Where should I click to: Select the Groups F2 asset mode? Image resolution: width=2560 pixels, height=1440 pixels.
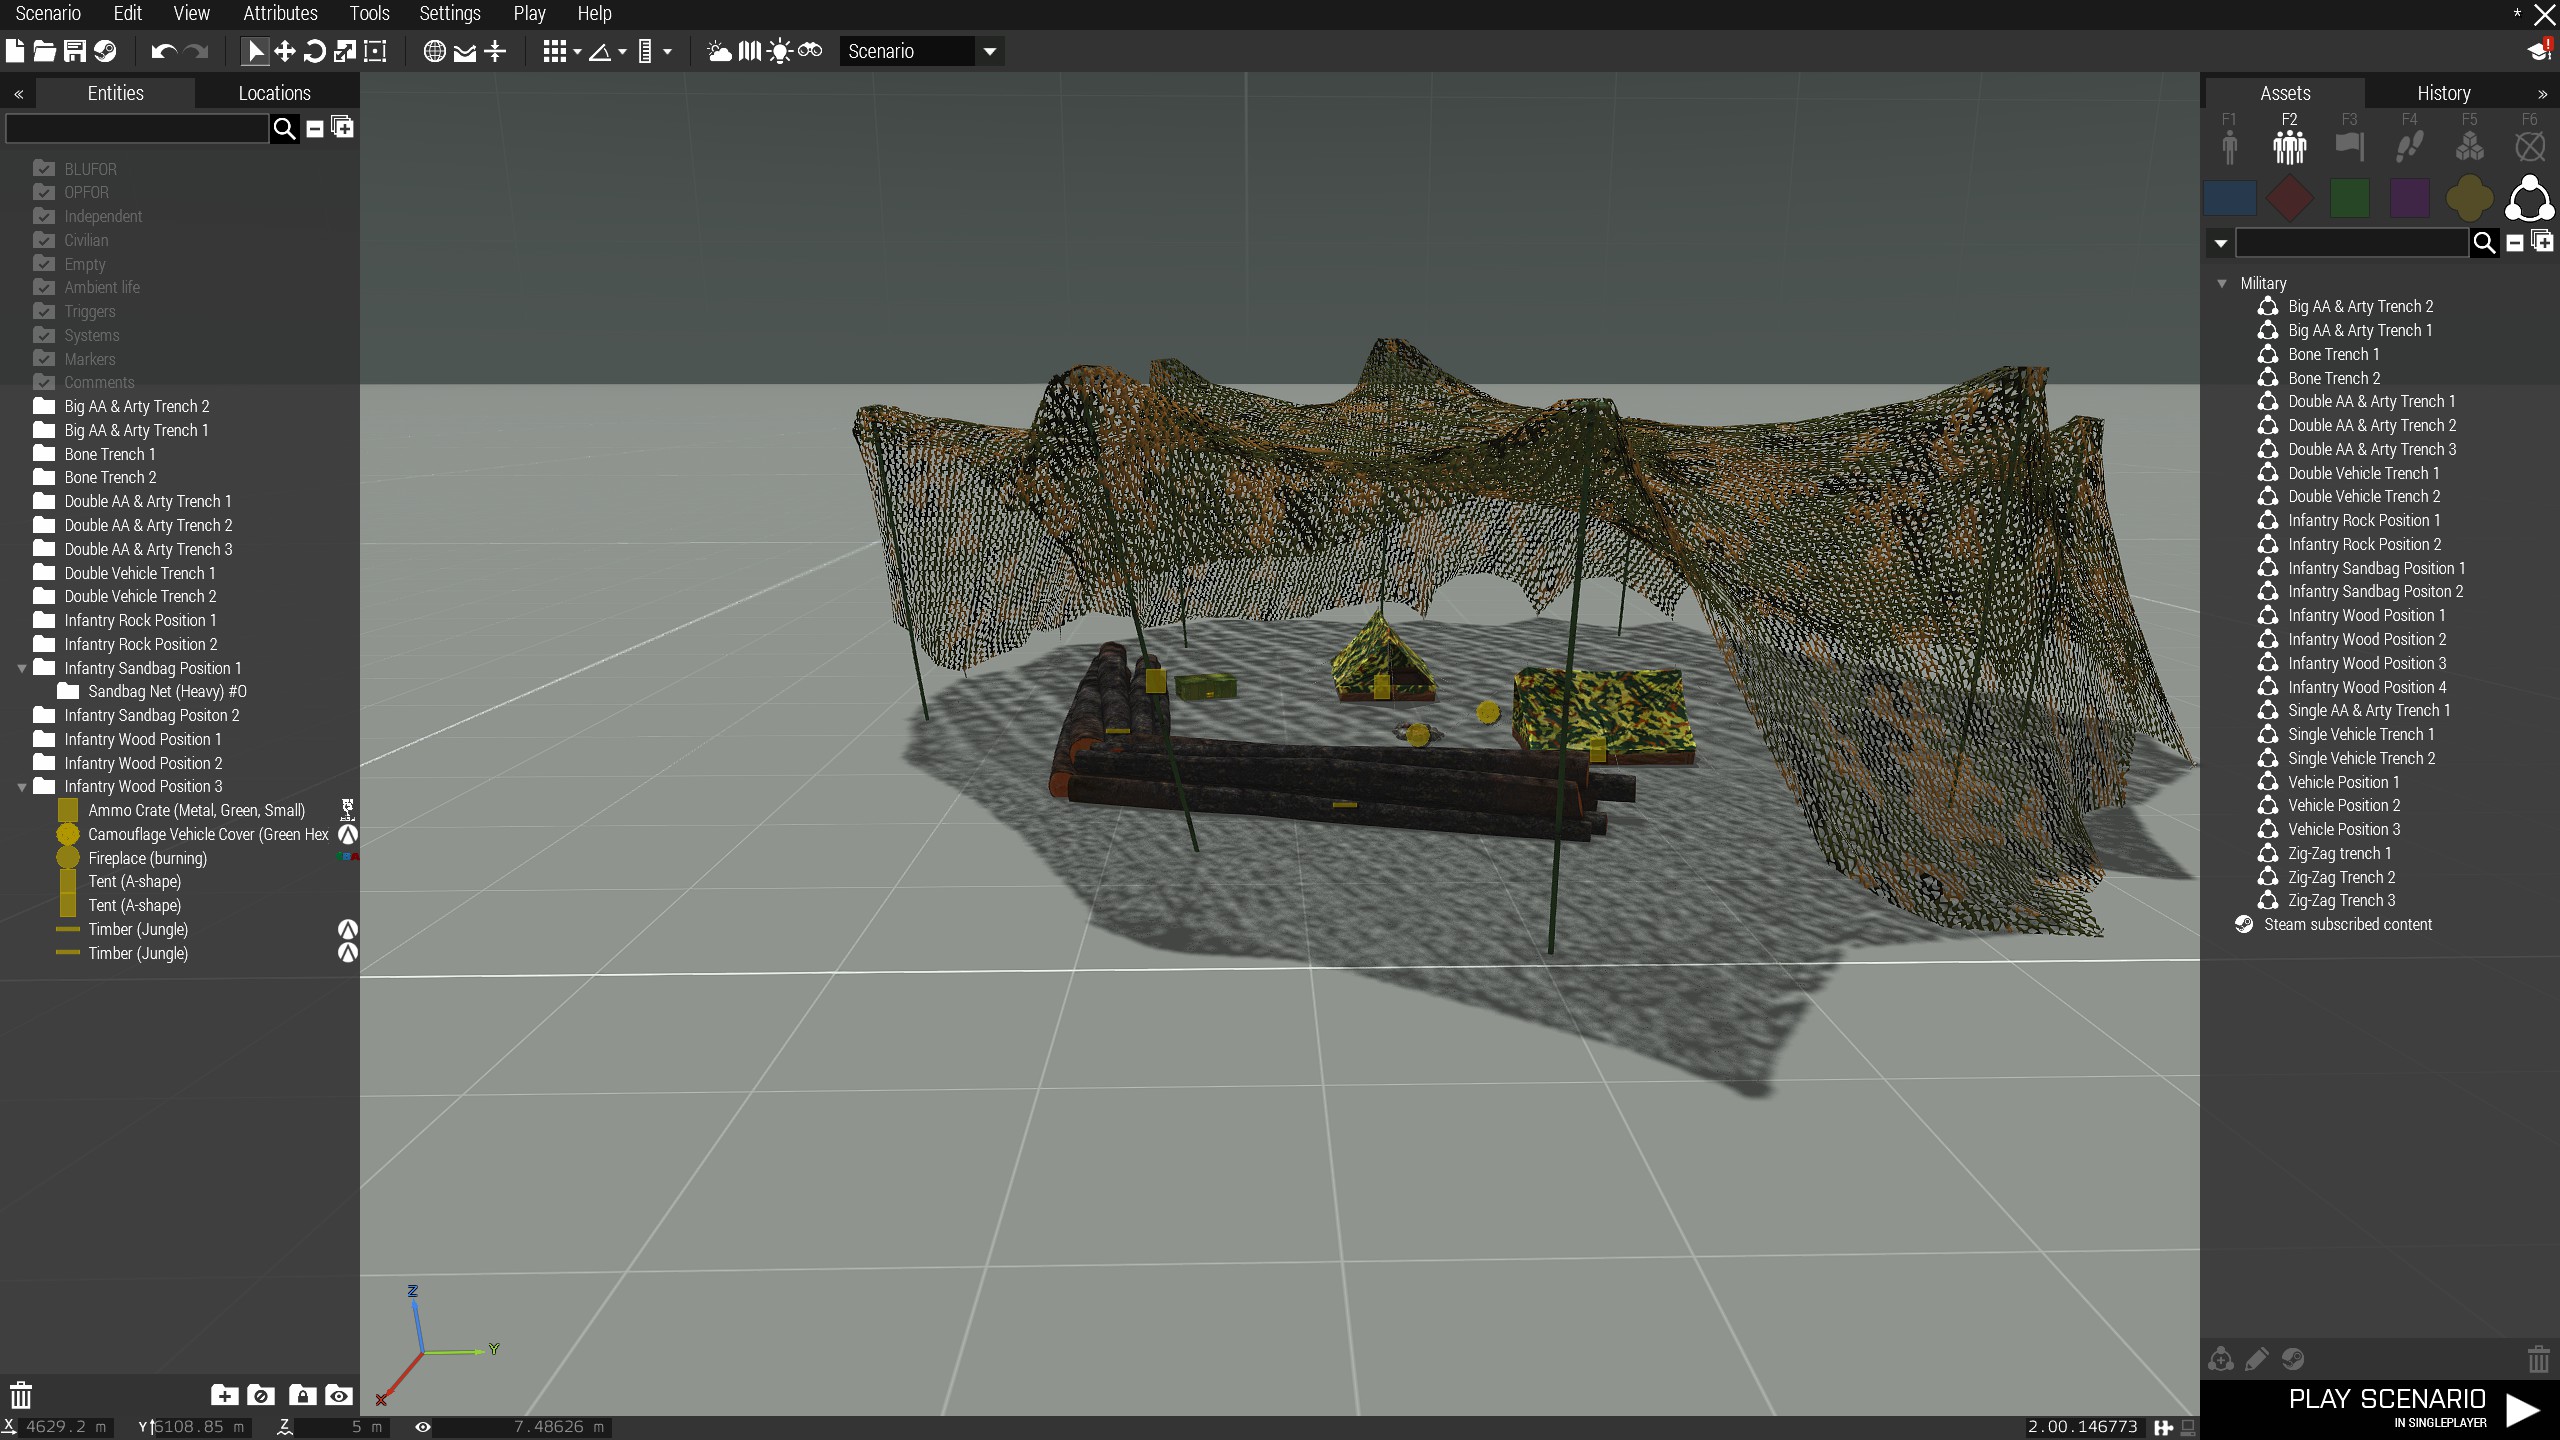(2289, 138)
